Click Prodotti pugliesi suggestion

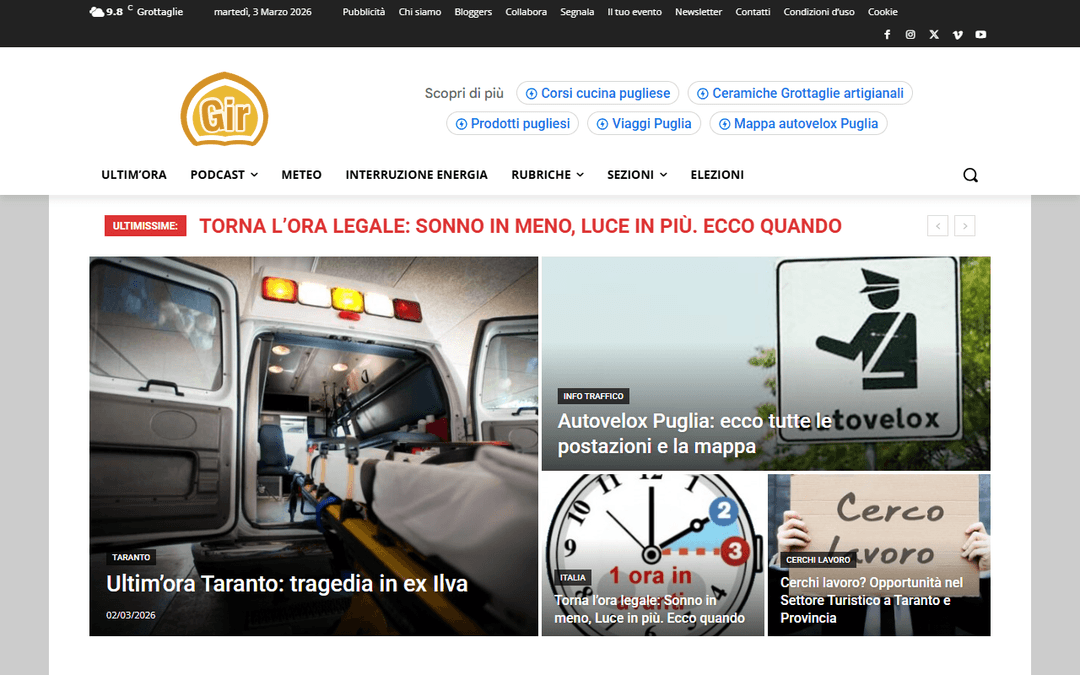pos(512,123)
